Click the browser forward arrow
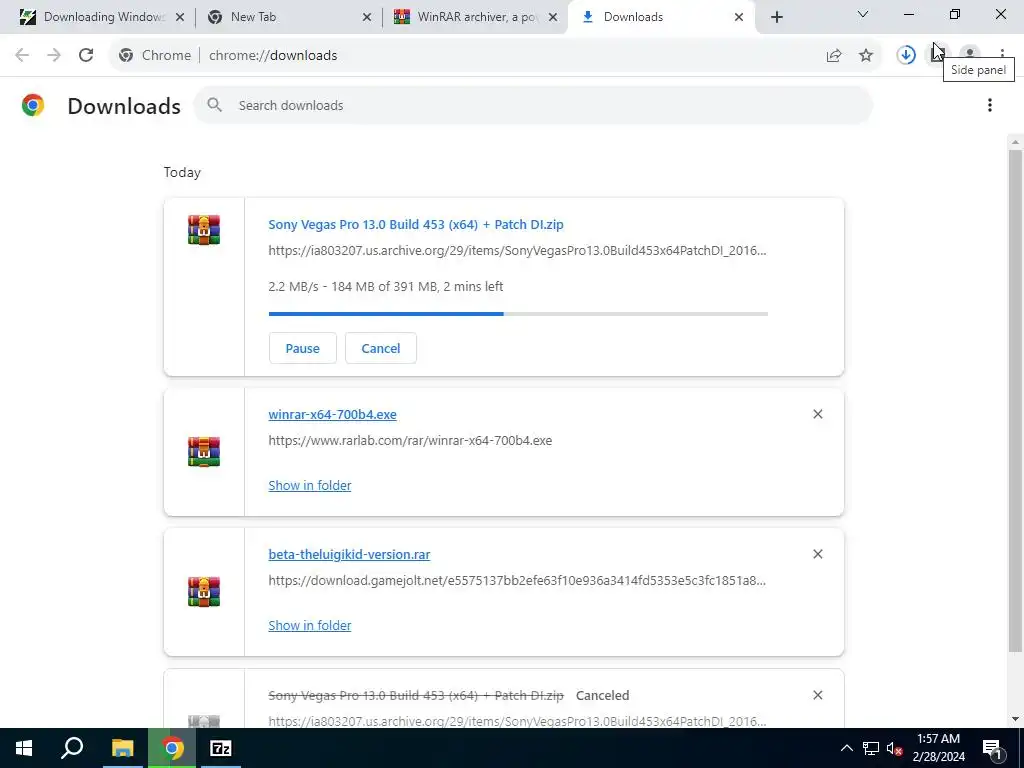Screen dimensions: 1024x768 click(54, 56)
